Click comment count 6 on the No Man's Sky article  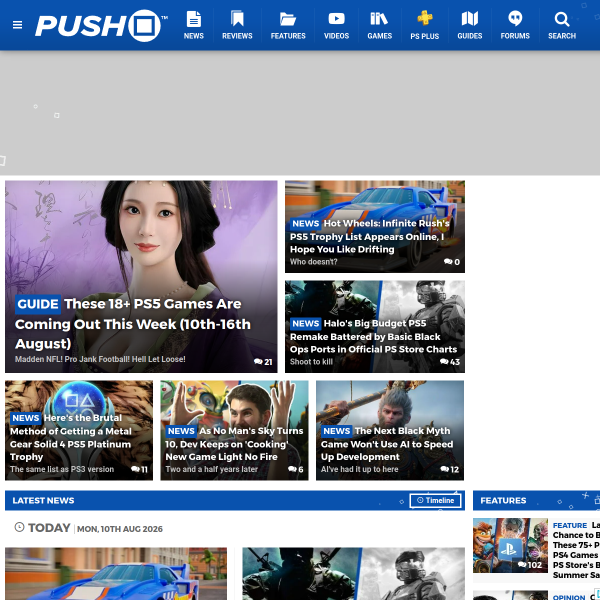point(296,470)
